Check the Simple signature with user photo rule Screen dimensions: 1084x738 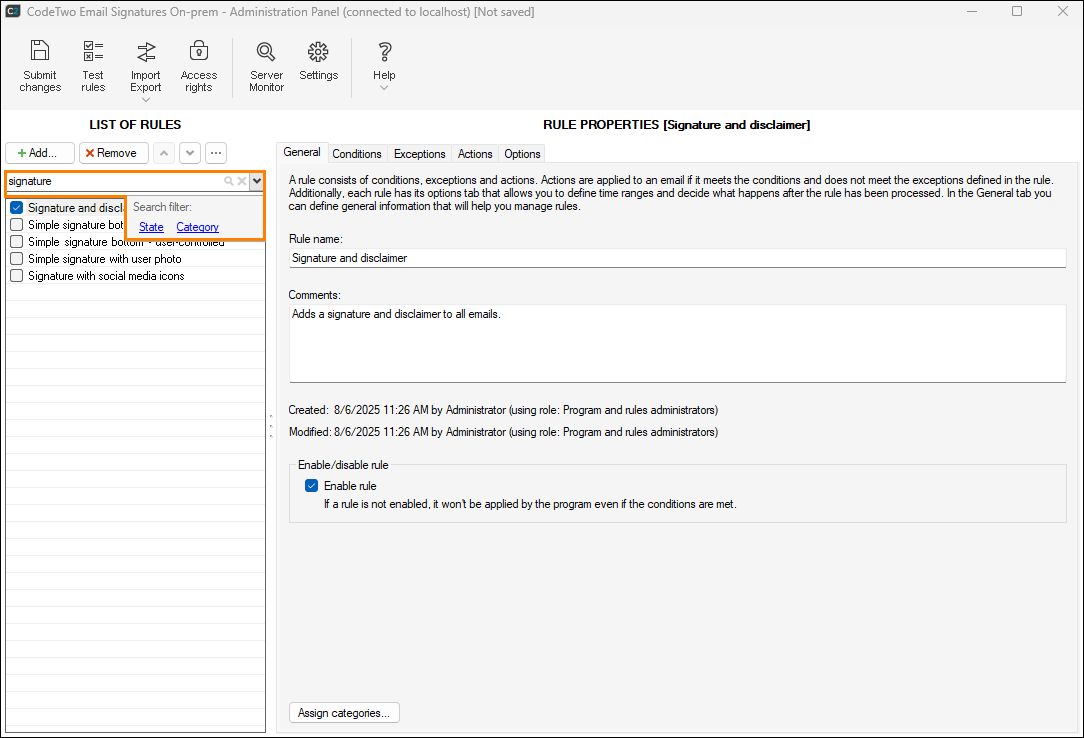point(16,259)
